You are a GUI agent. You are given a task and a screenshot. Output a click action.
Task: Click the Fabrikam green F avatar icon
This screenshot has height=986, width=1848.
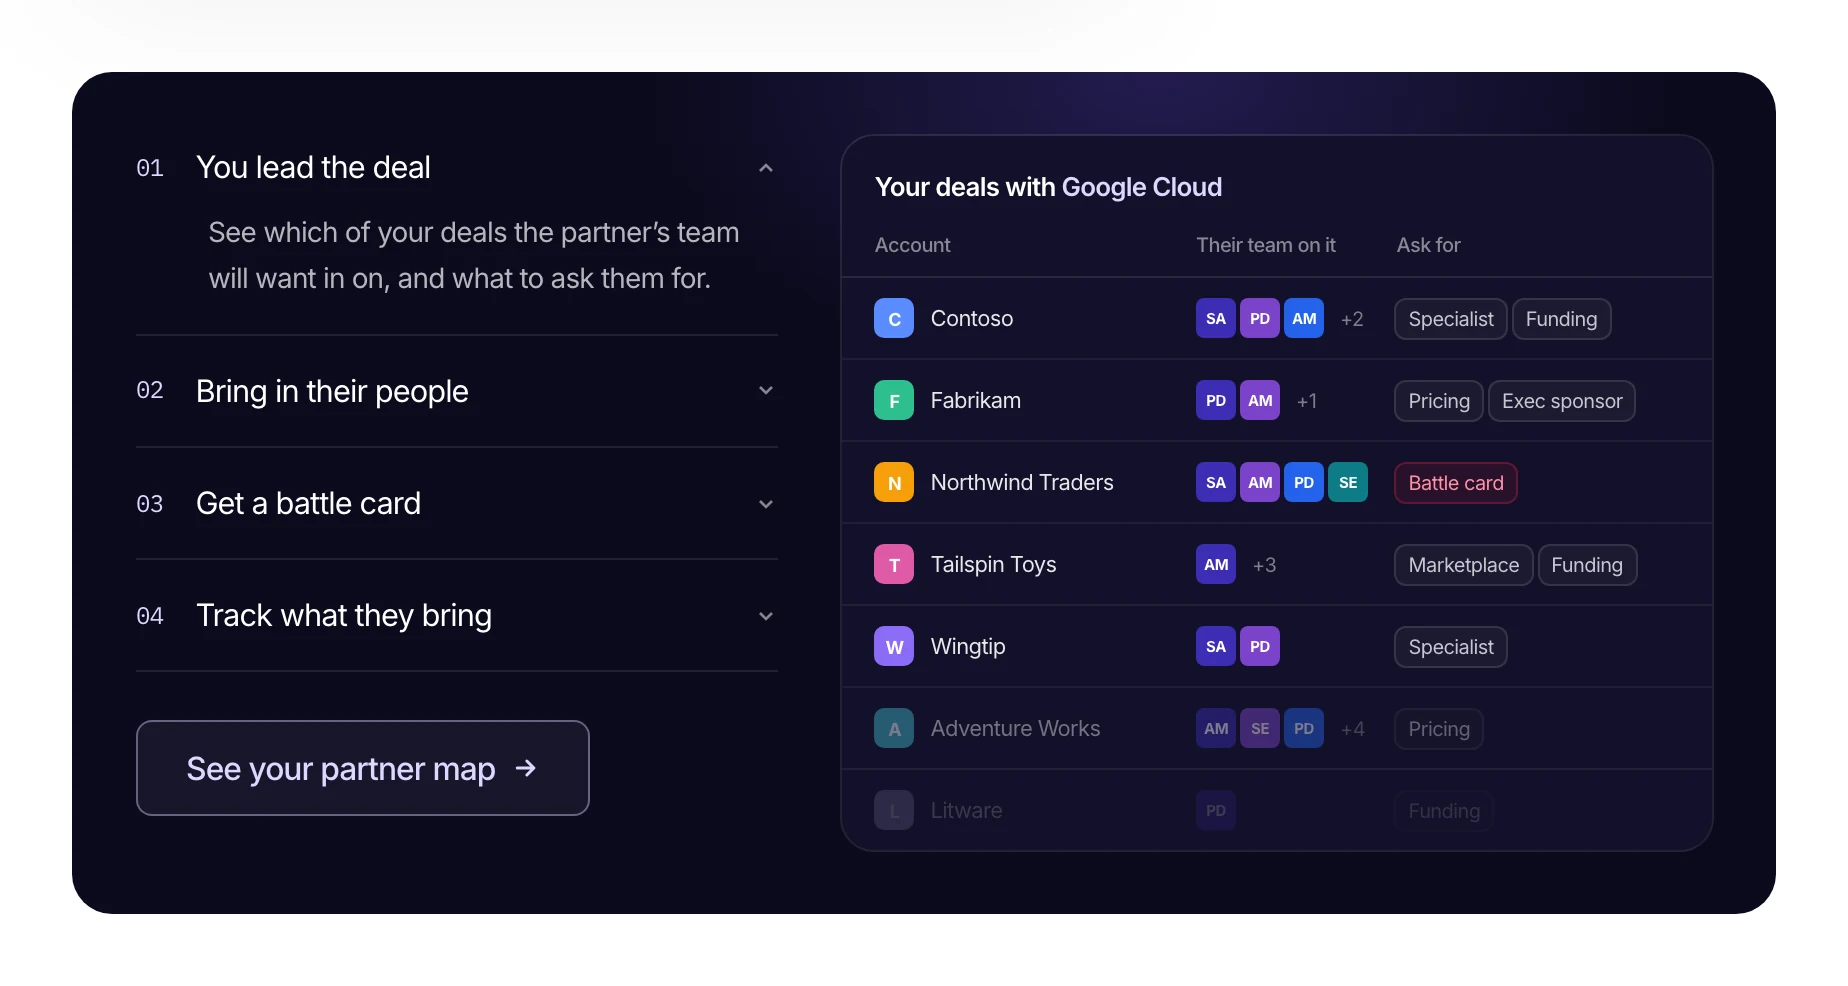coord(894,401)
